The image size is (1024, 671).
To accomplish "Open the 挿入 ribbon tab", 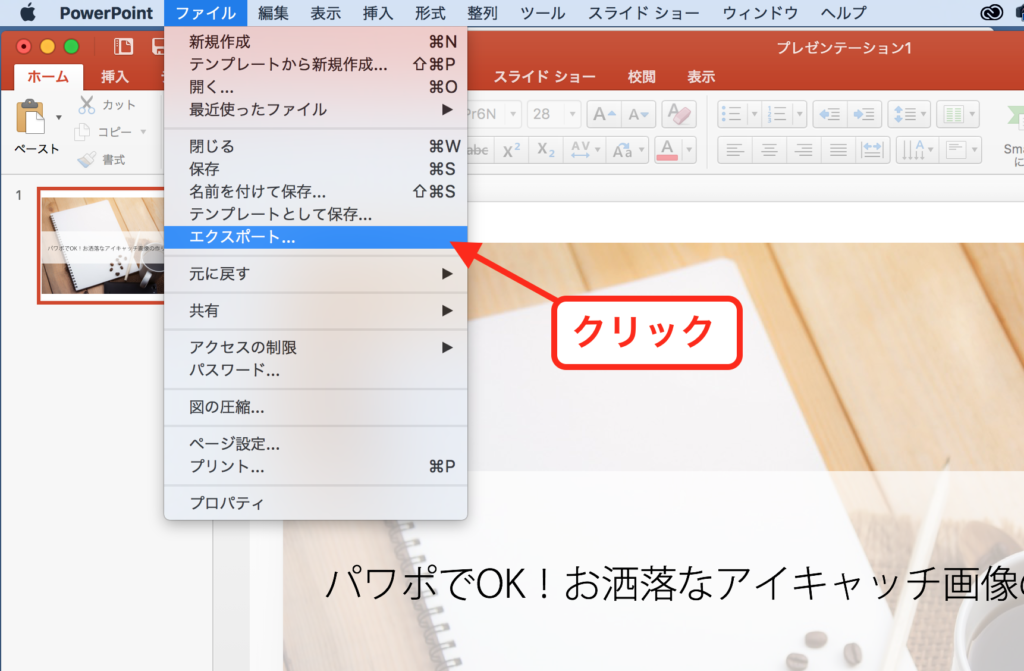I will tap(115, 77).
